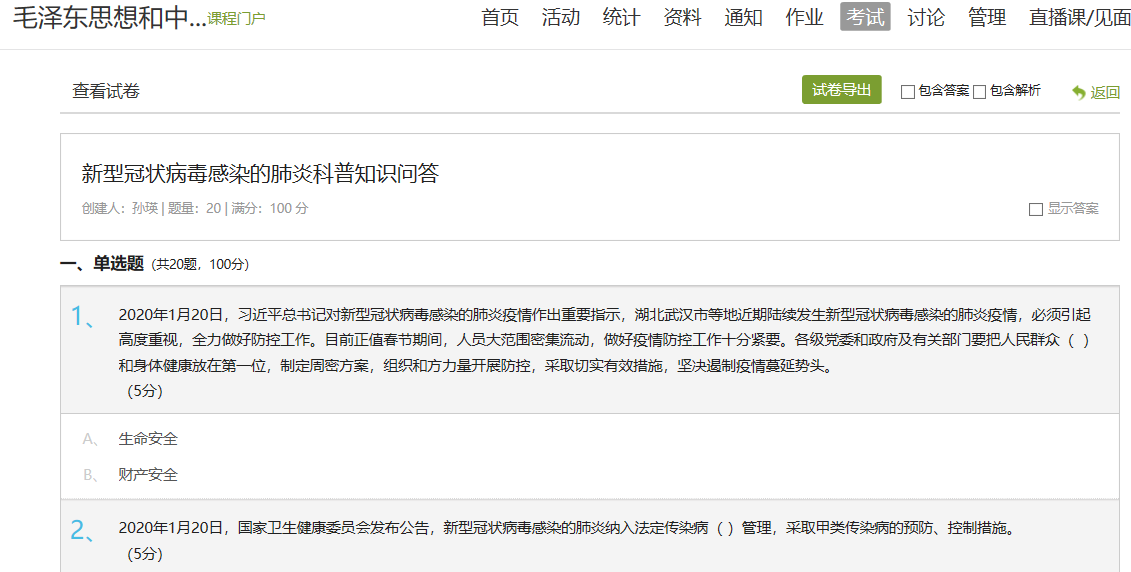Enable the 包含答案 checkbox
Screen dimensions: 1131x572
(908, 92)
